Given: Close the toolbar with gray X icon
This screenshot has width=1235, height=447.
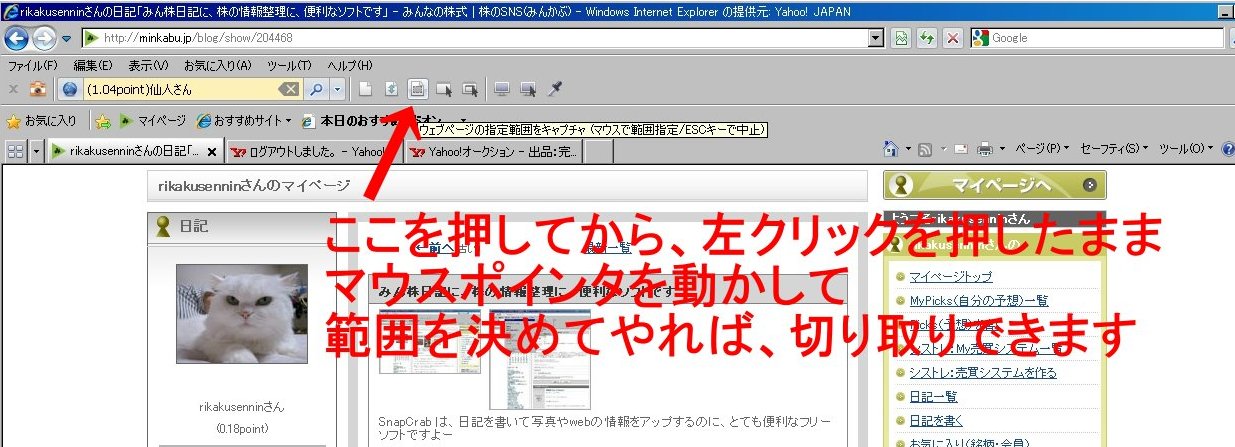Looking at the screenshot, I should (13, 89).
